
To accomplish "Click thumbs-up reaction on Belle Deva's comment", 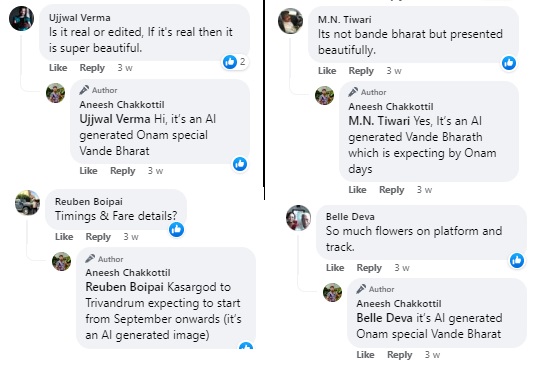I will pos(517,260).
